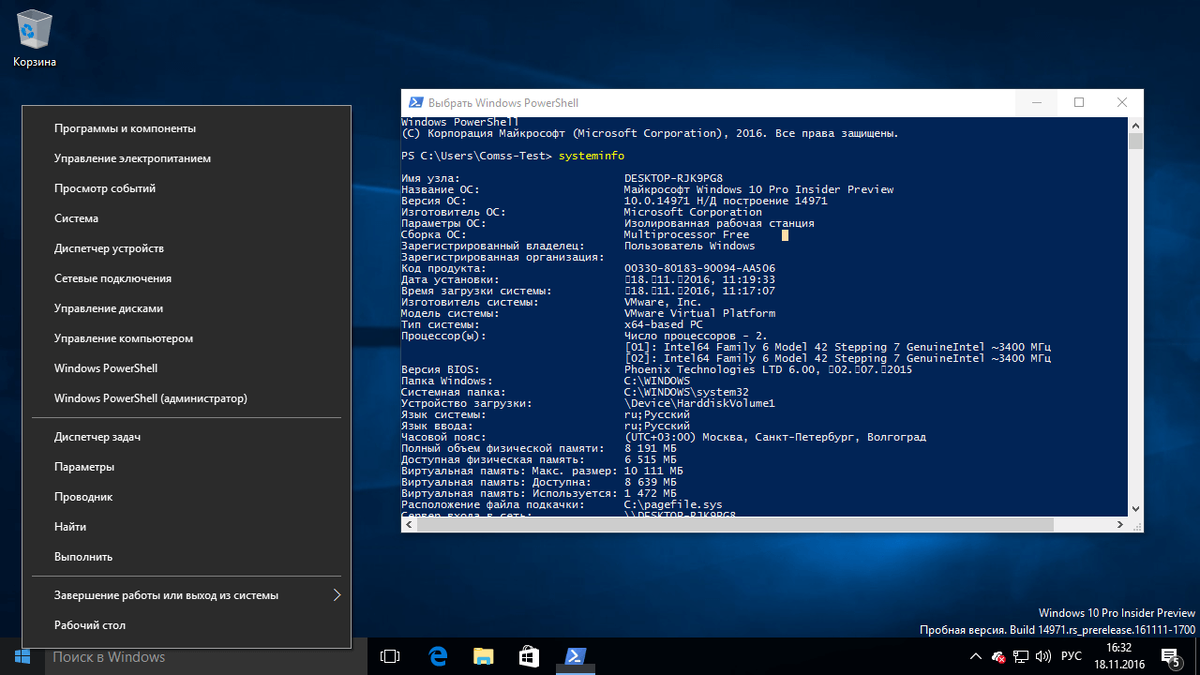Screen dimensions: 1200x675
Task: Close the PowerShell window
Action: click(x=1123, y=103)
